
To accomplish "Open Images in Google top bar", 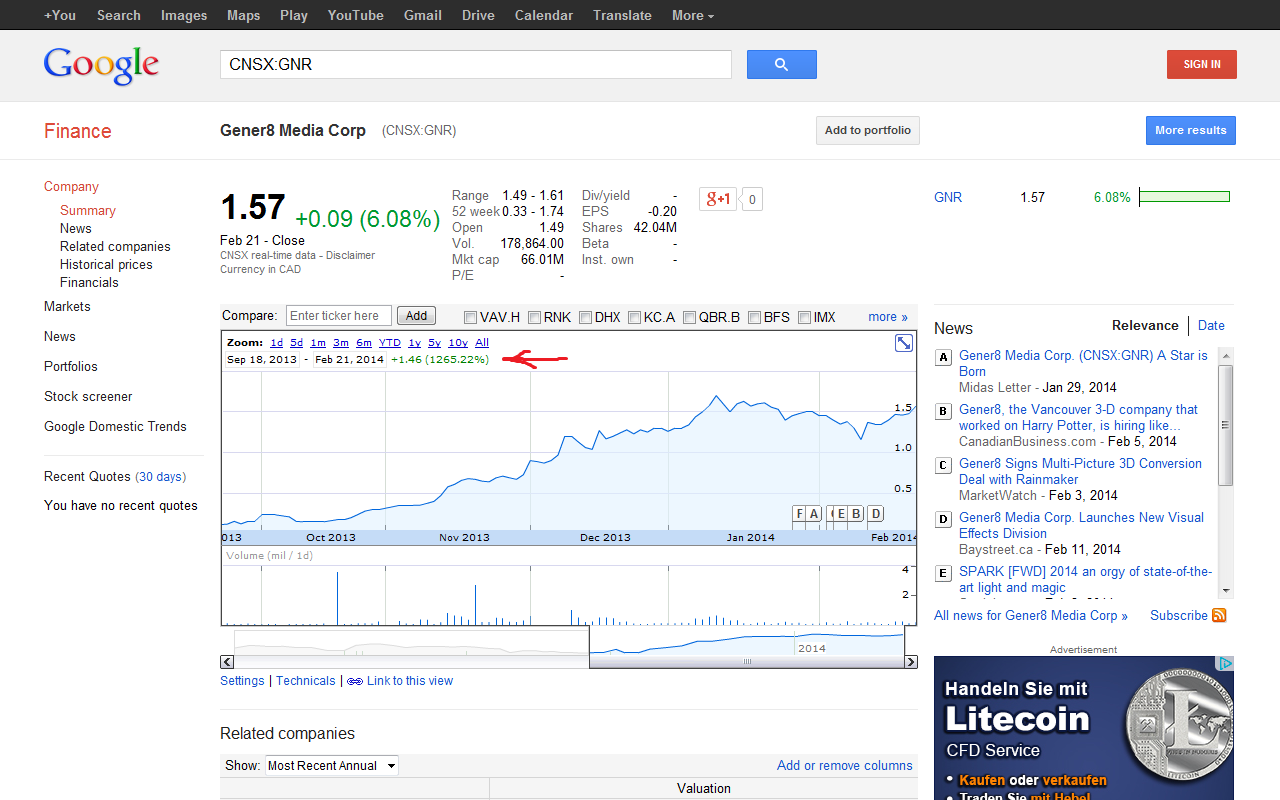I will [184, 15].
